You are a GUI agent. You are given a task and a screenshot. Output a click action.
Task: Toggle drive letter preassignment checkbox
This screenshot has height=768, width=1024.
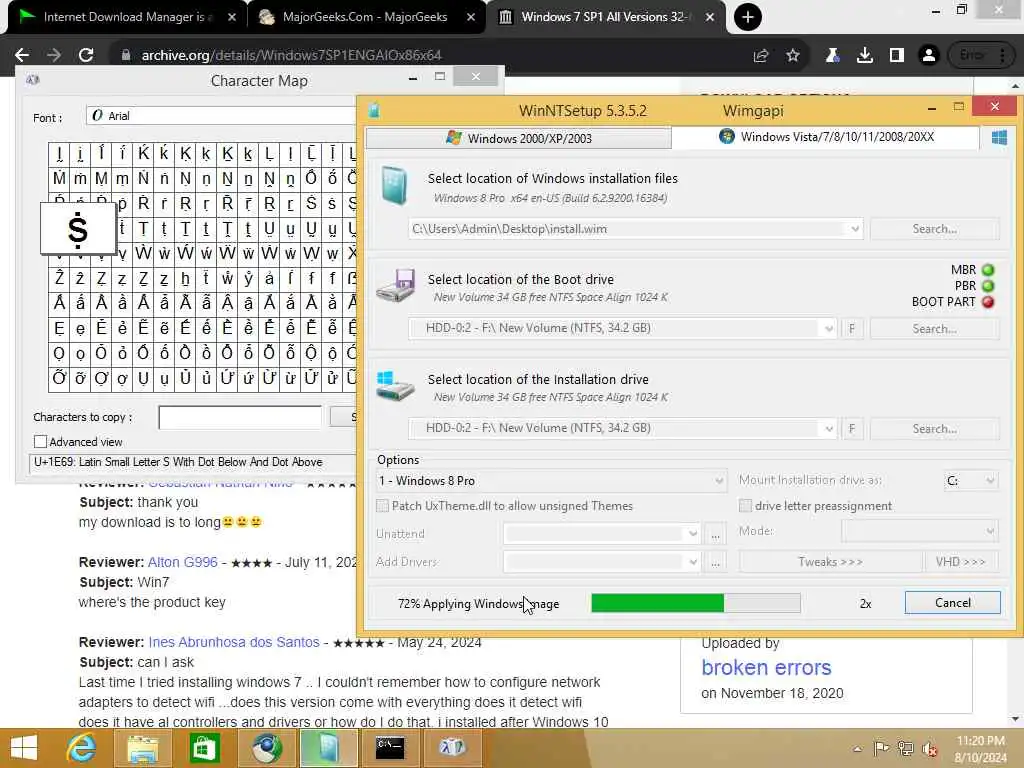pyautogui.click(x=745, y=506)
